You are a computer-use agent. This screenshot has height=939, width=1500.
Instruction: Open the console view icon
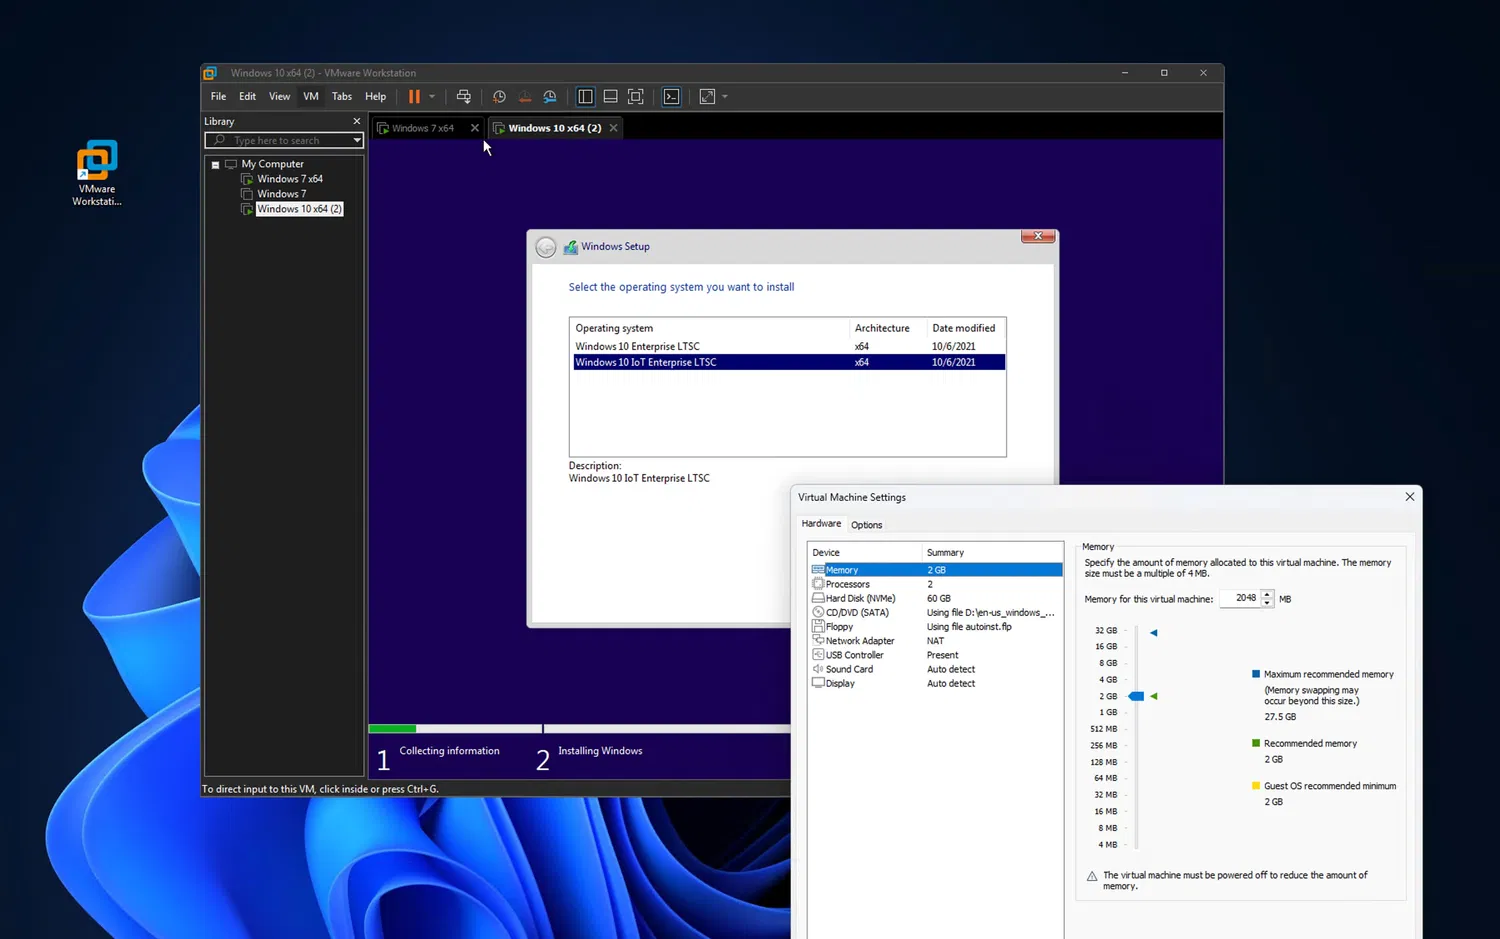pyautogui.click(x=672, y=97)
